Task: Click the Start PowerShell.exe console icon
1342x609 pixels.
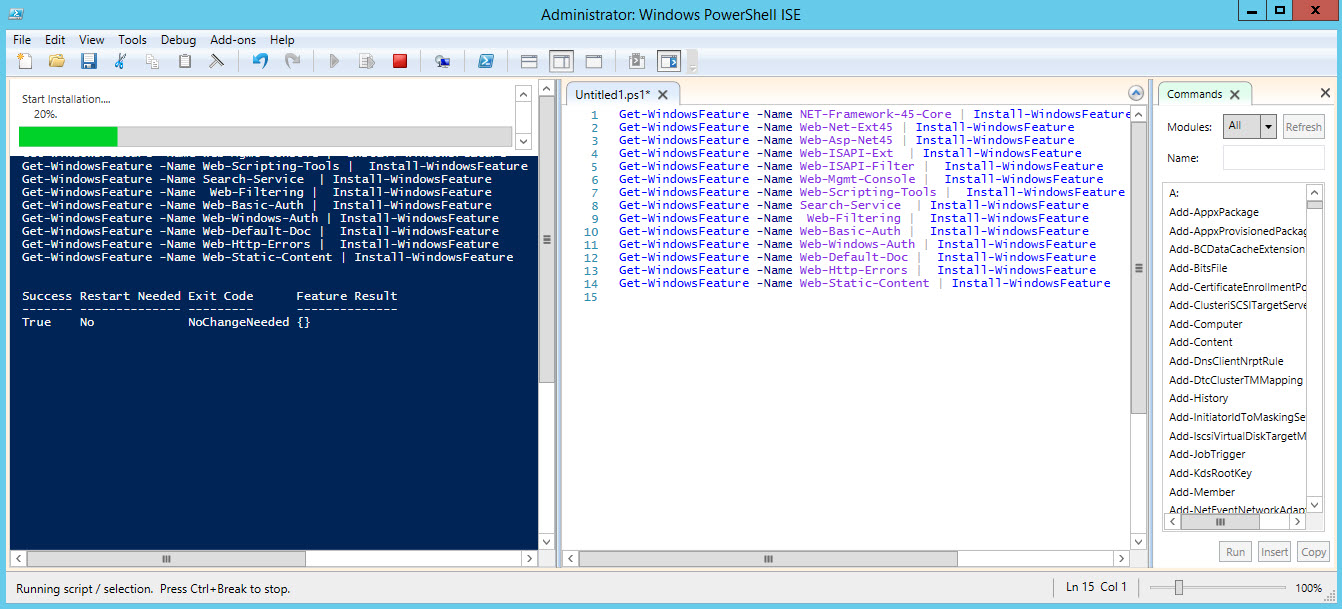Action: tap(486, 61)
